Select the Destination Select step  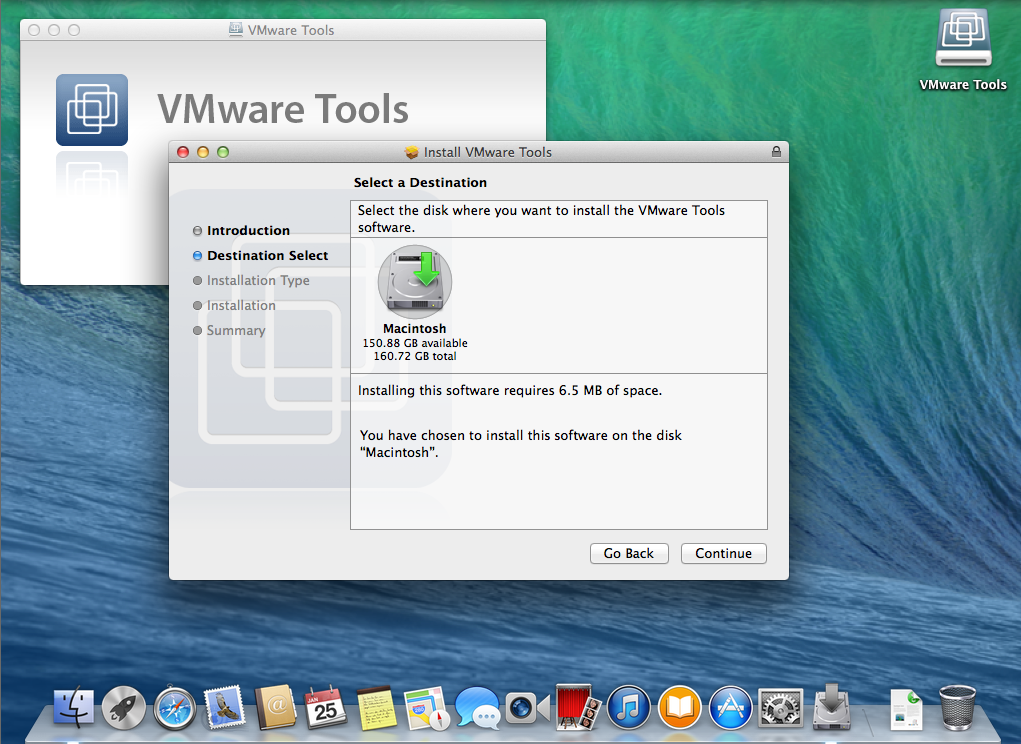267,255
